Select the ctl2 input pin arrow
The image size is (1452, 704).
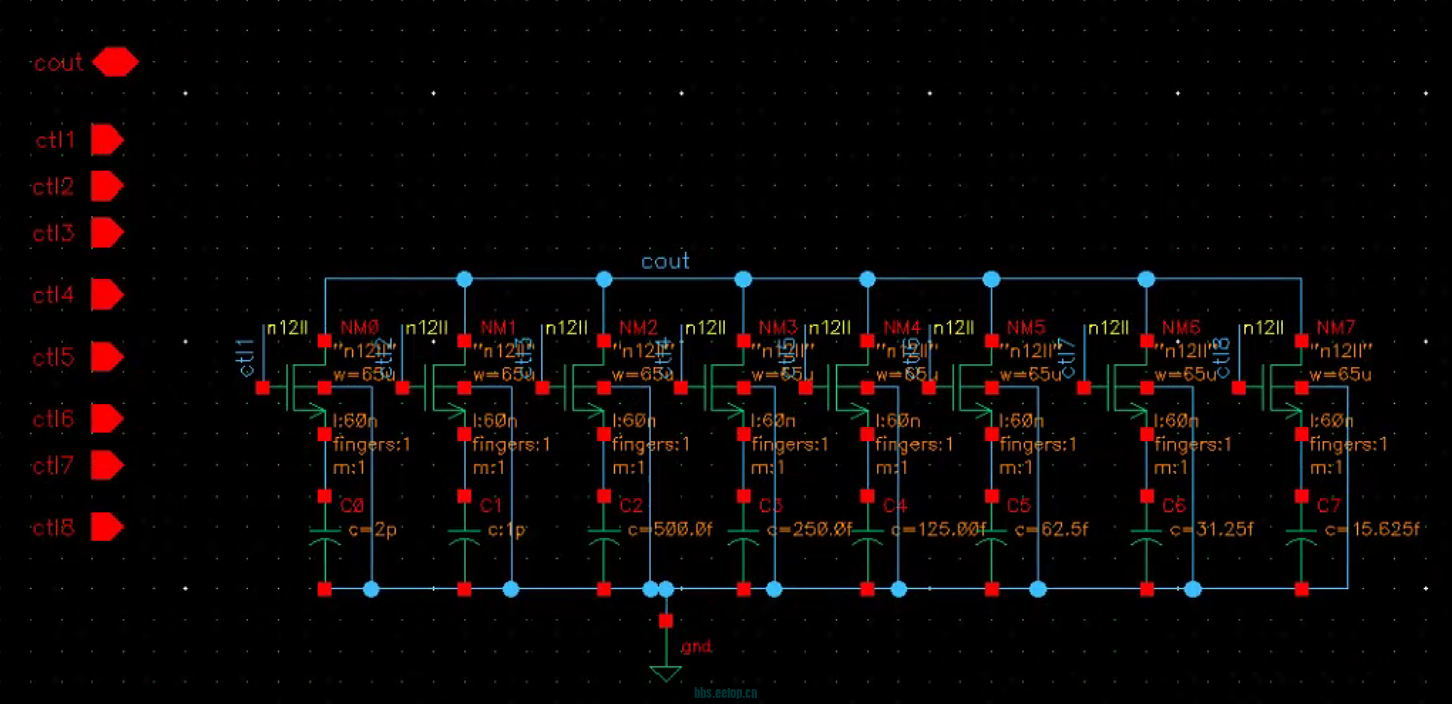(107, 186)
